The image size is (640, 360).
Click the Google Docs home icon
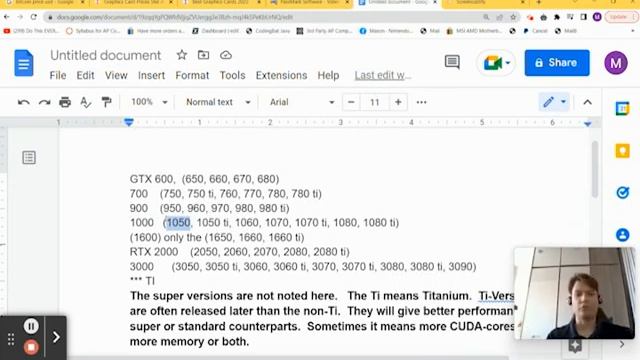click(x=24, y=63)
